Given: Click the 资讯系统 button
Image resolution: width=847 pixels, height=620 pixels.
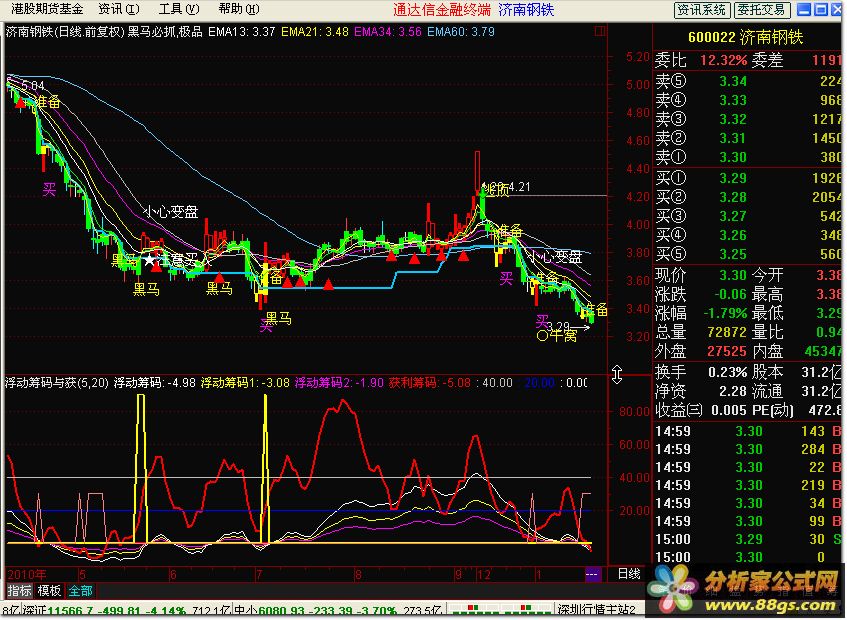Looking at the screenshot, I should click(x=702, y=10).
